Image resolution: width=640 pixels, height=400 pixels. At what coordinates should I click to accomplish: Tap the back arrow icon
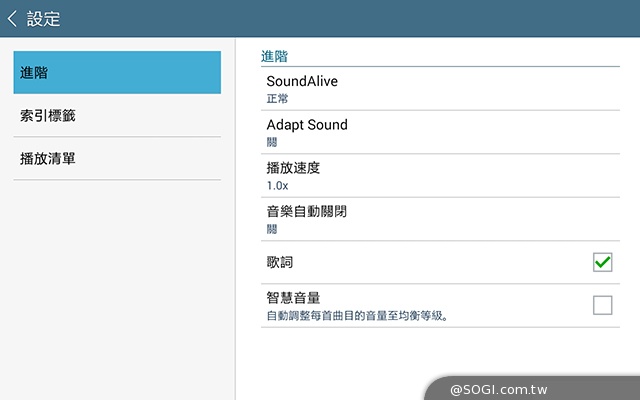point(12,18)
